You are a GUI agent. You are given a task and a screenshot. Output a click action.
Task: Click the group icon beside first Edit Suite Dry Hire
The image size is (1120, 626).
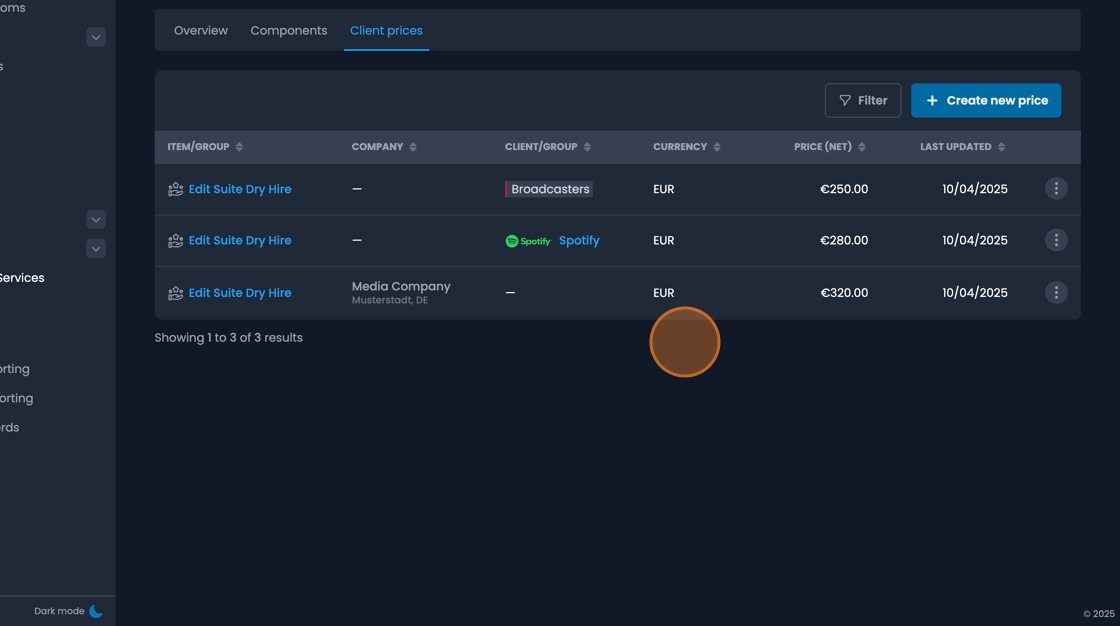tap(174, 188)
